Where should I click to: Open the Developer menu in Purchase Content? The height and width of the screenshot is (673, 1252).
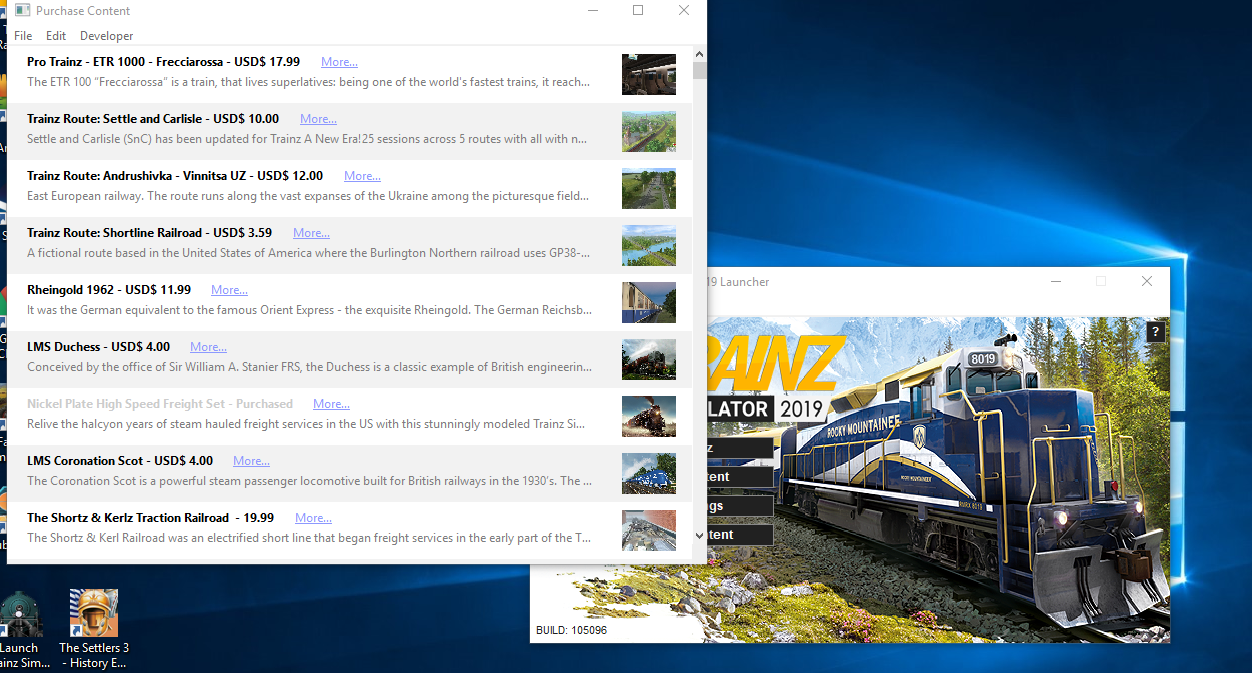[x=107, y=36]
